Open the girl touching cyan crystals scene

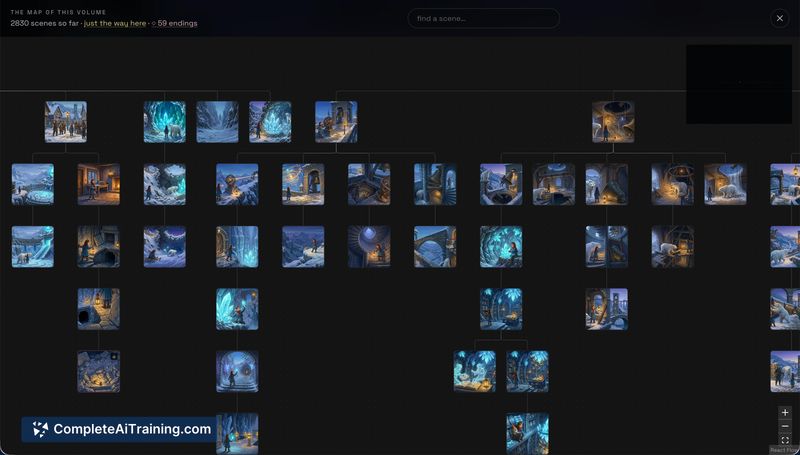(501, 247)
